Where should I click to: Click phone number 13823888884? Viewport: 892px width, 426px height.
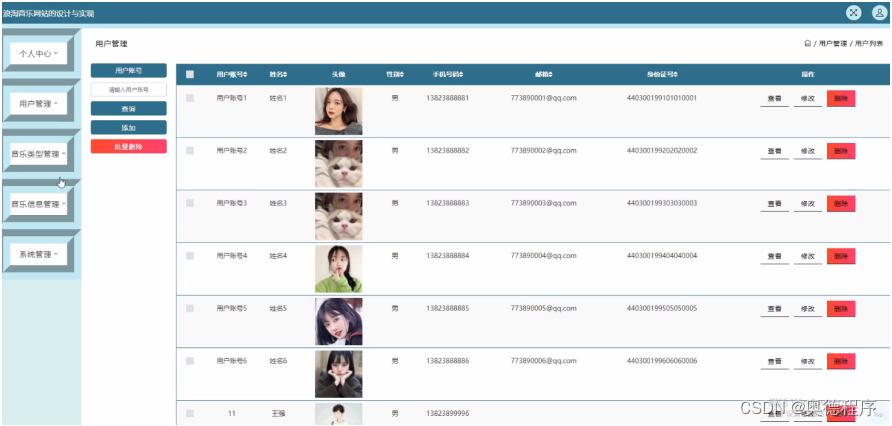pyautogui.click(x=448, y=256)
